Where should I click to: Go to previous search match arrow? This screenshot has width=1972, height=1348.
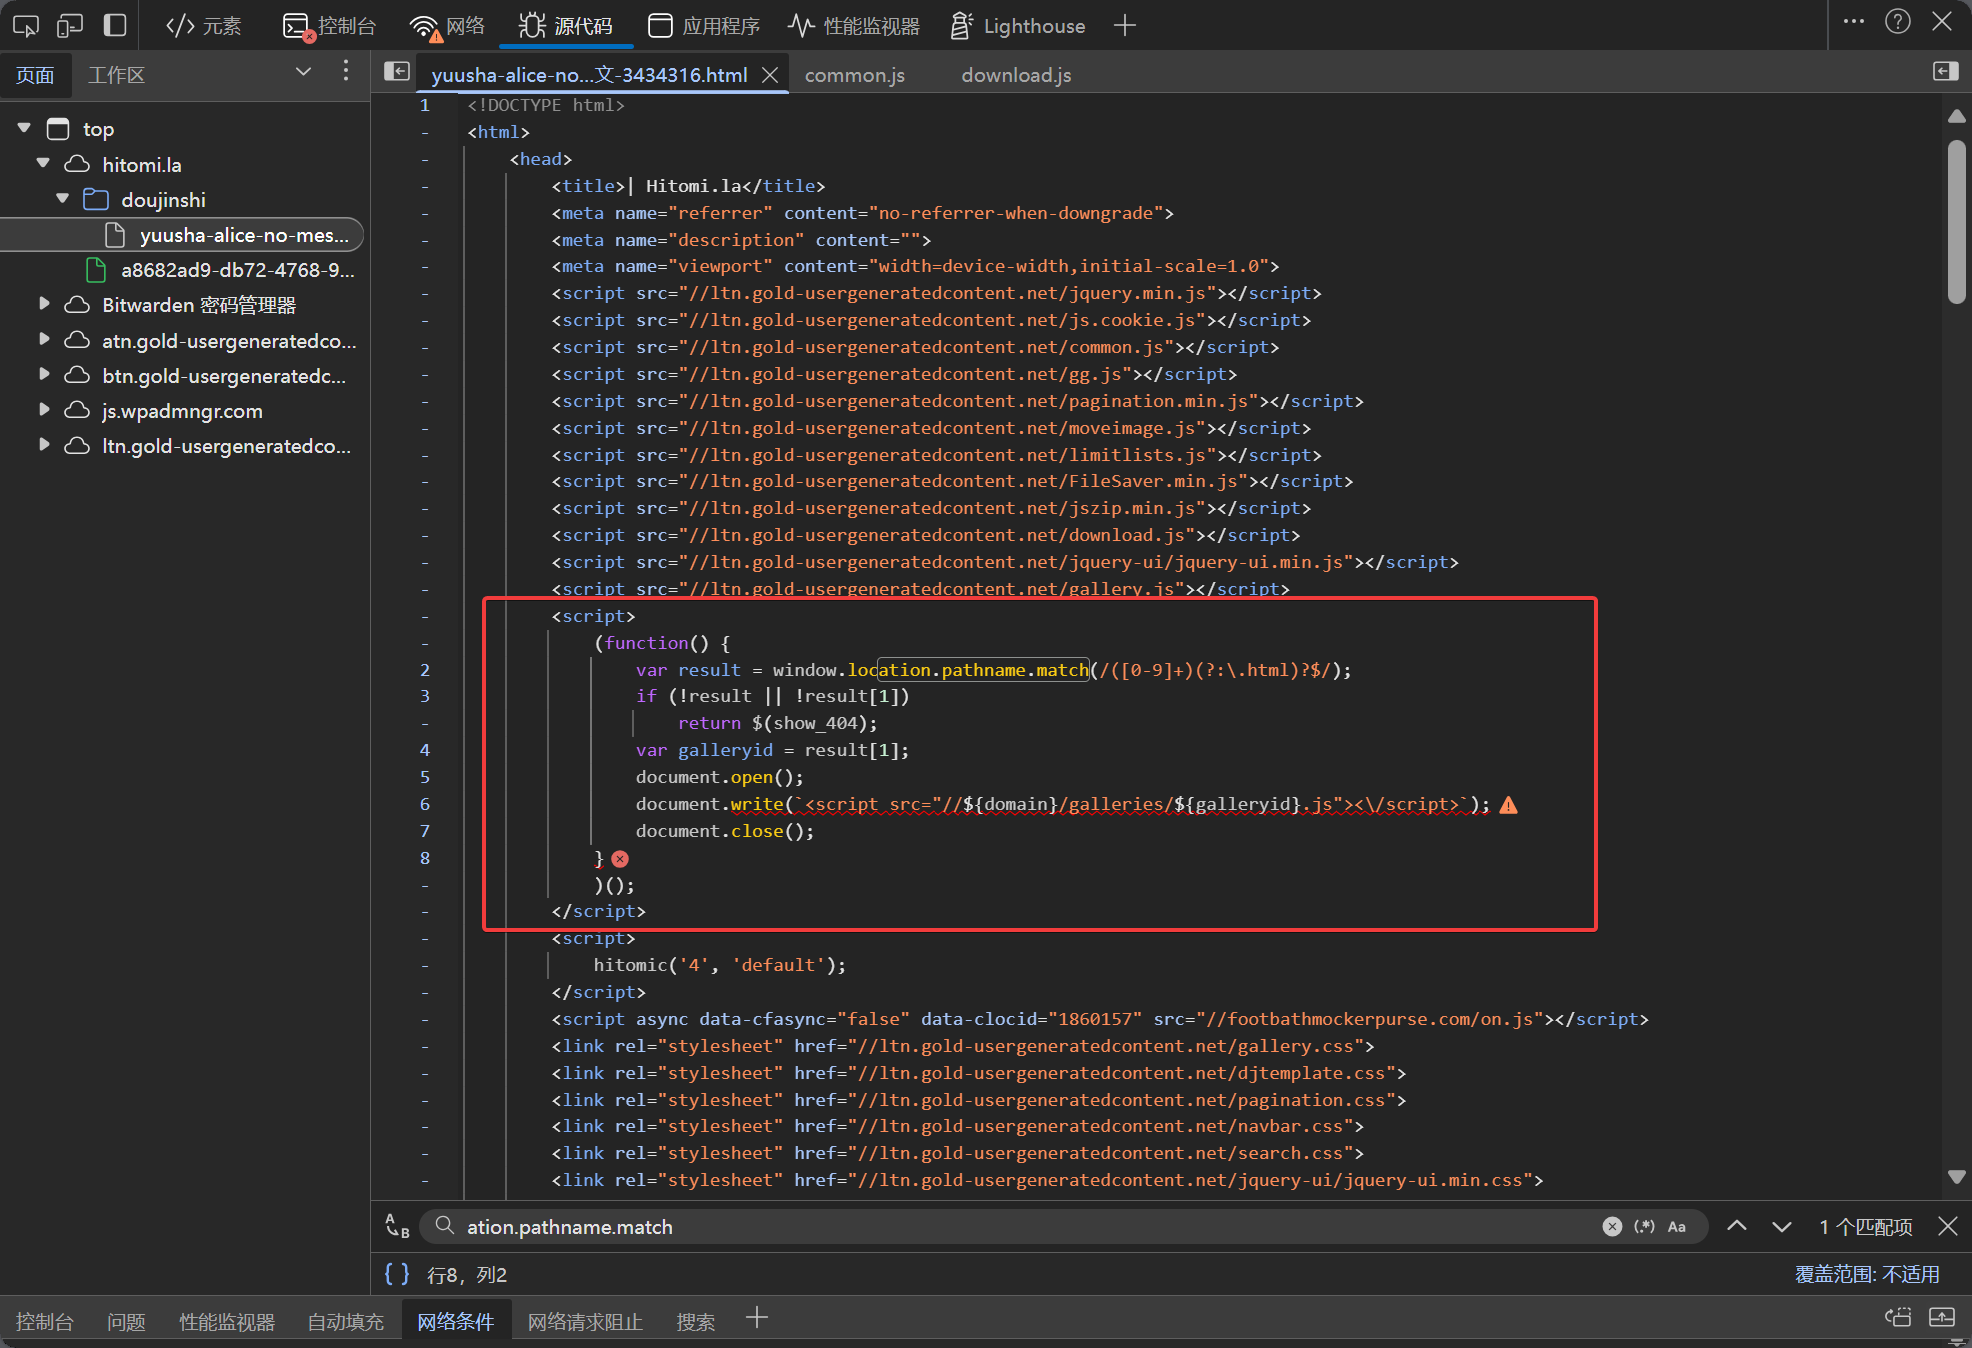[x=1737, y=1226]
